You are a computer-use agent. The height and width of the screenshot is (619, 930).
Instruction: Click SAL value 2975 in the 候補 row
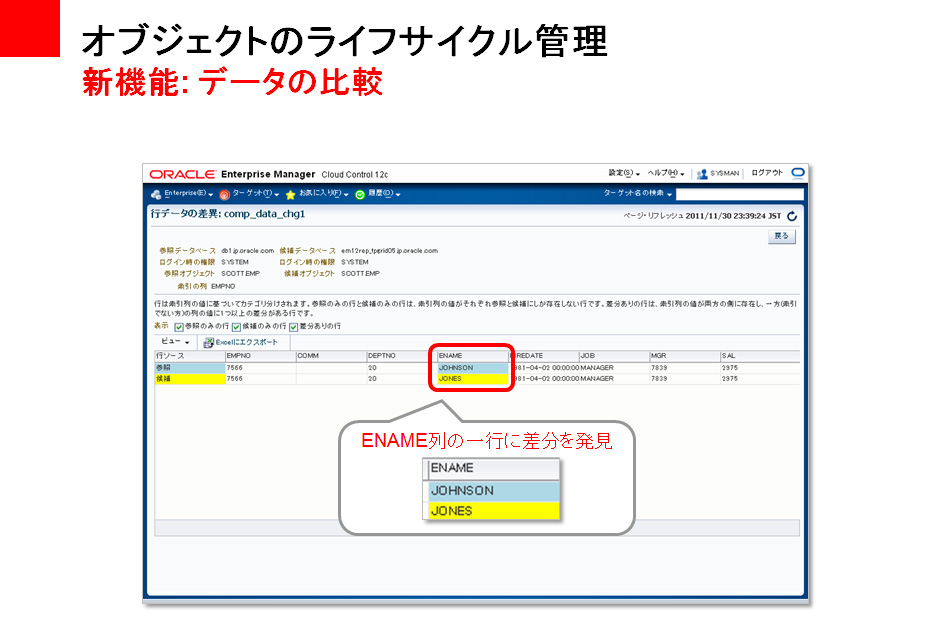pos(730,379)
